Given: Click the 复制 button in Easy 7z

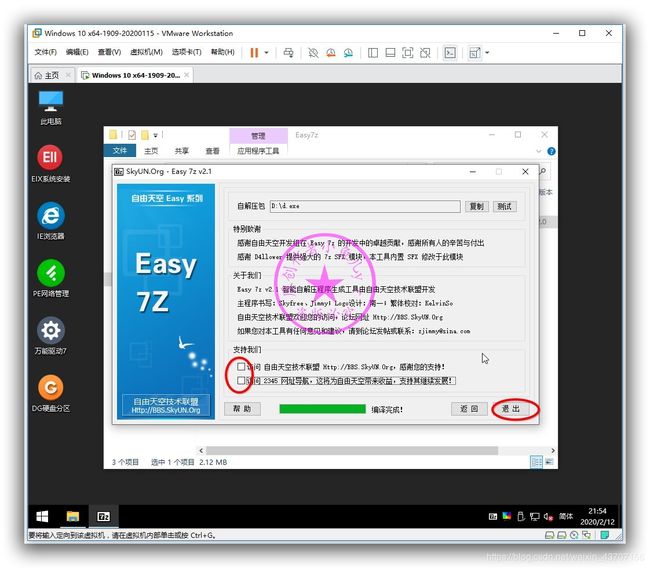Looking at the screenshot, I should (476, 206).
